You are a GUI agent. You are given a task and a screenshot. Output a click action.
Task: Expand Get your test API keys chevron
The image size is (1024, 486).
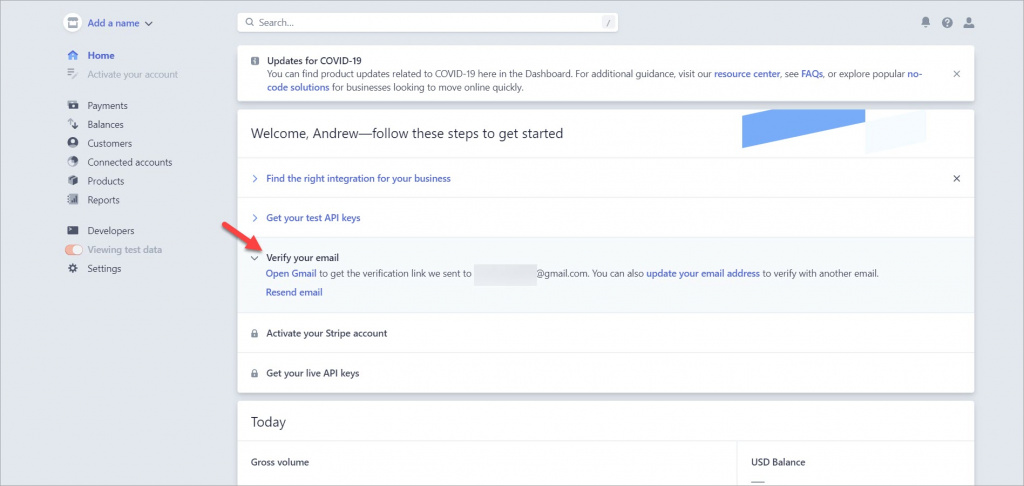255,218
